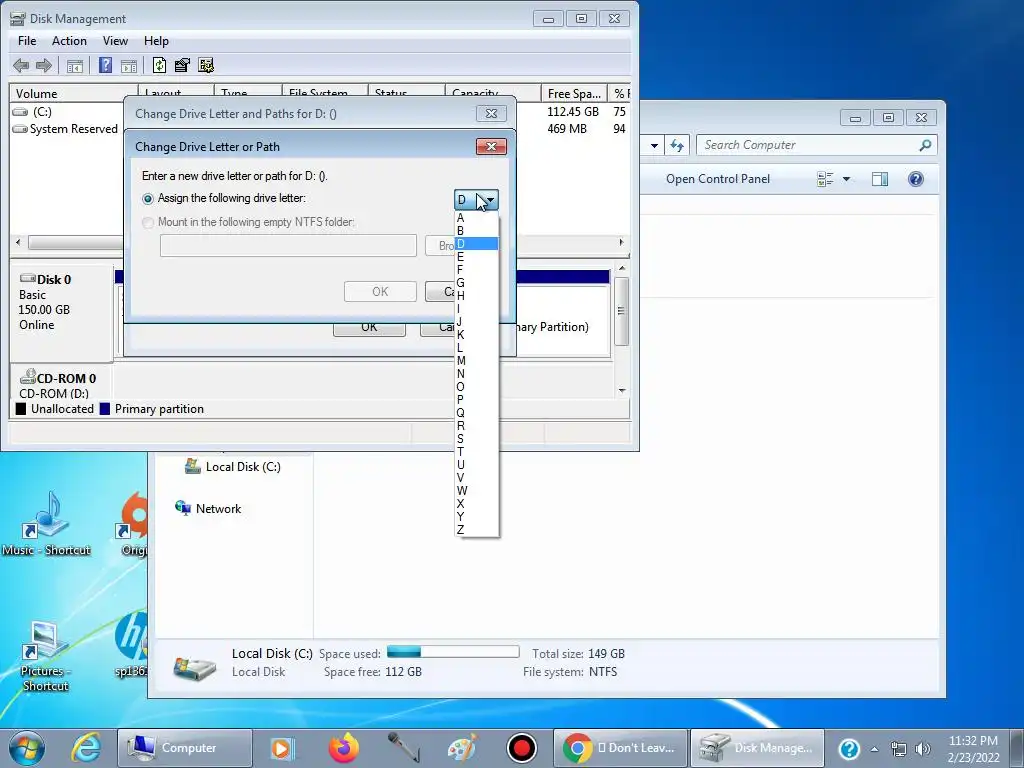Click OK in Change Drive Letter or Path
The width and height of the screenshot is (1024, 768).
click(380, 291)
